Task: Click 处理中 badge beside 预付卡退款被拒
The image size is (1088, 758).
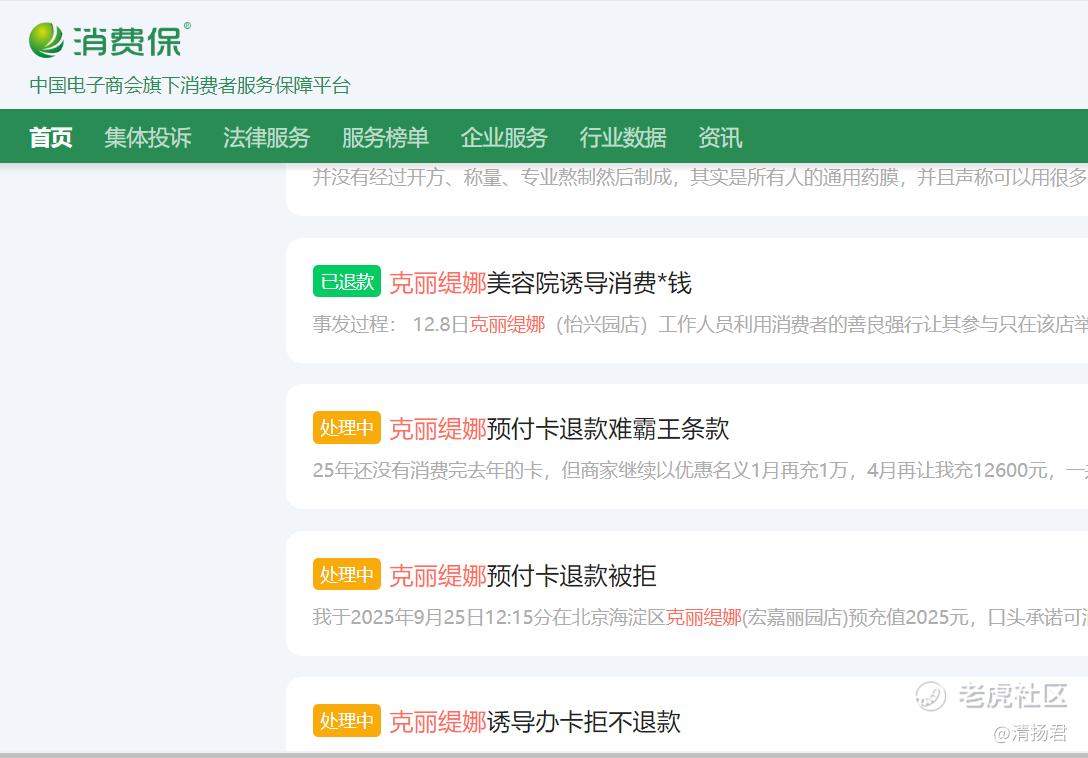Action: pos(347,575)
